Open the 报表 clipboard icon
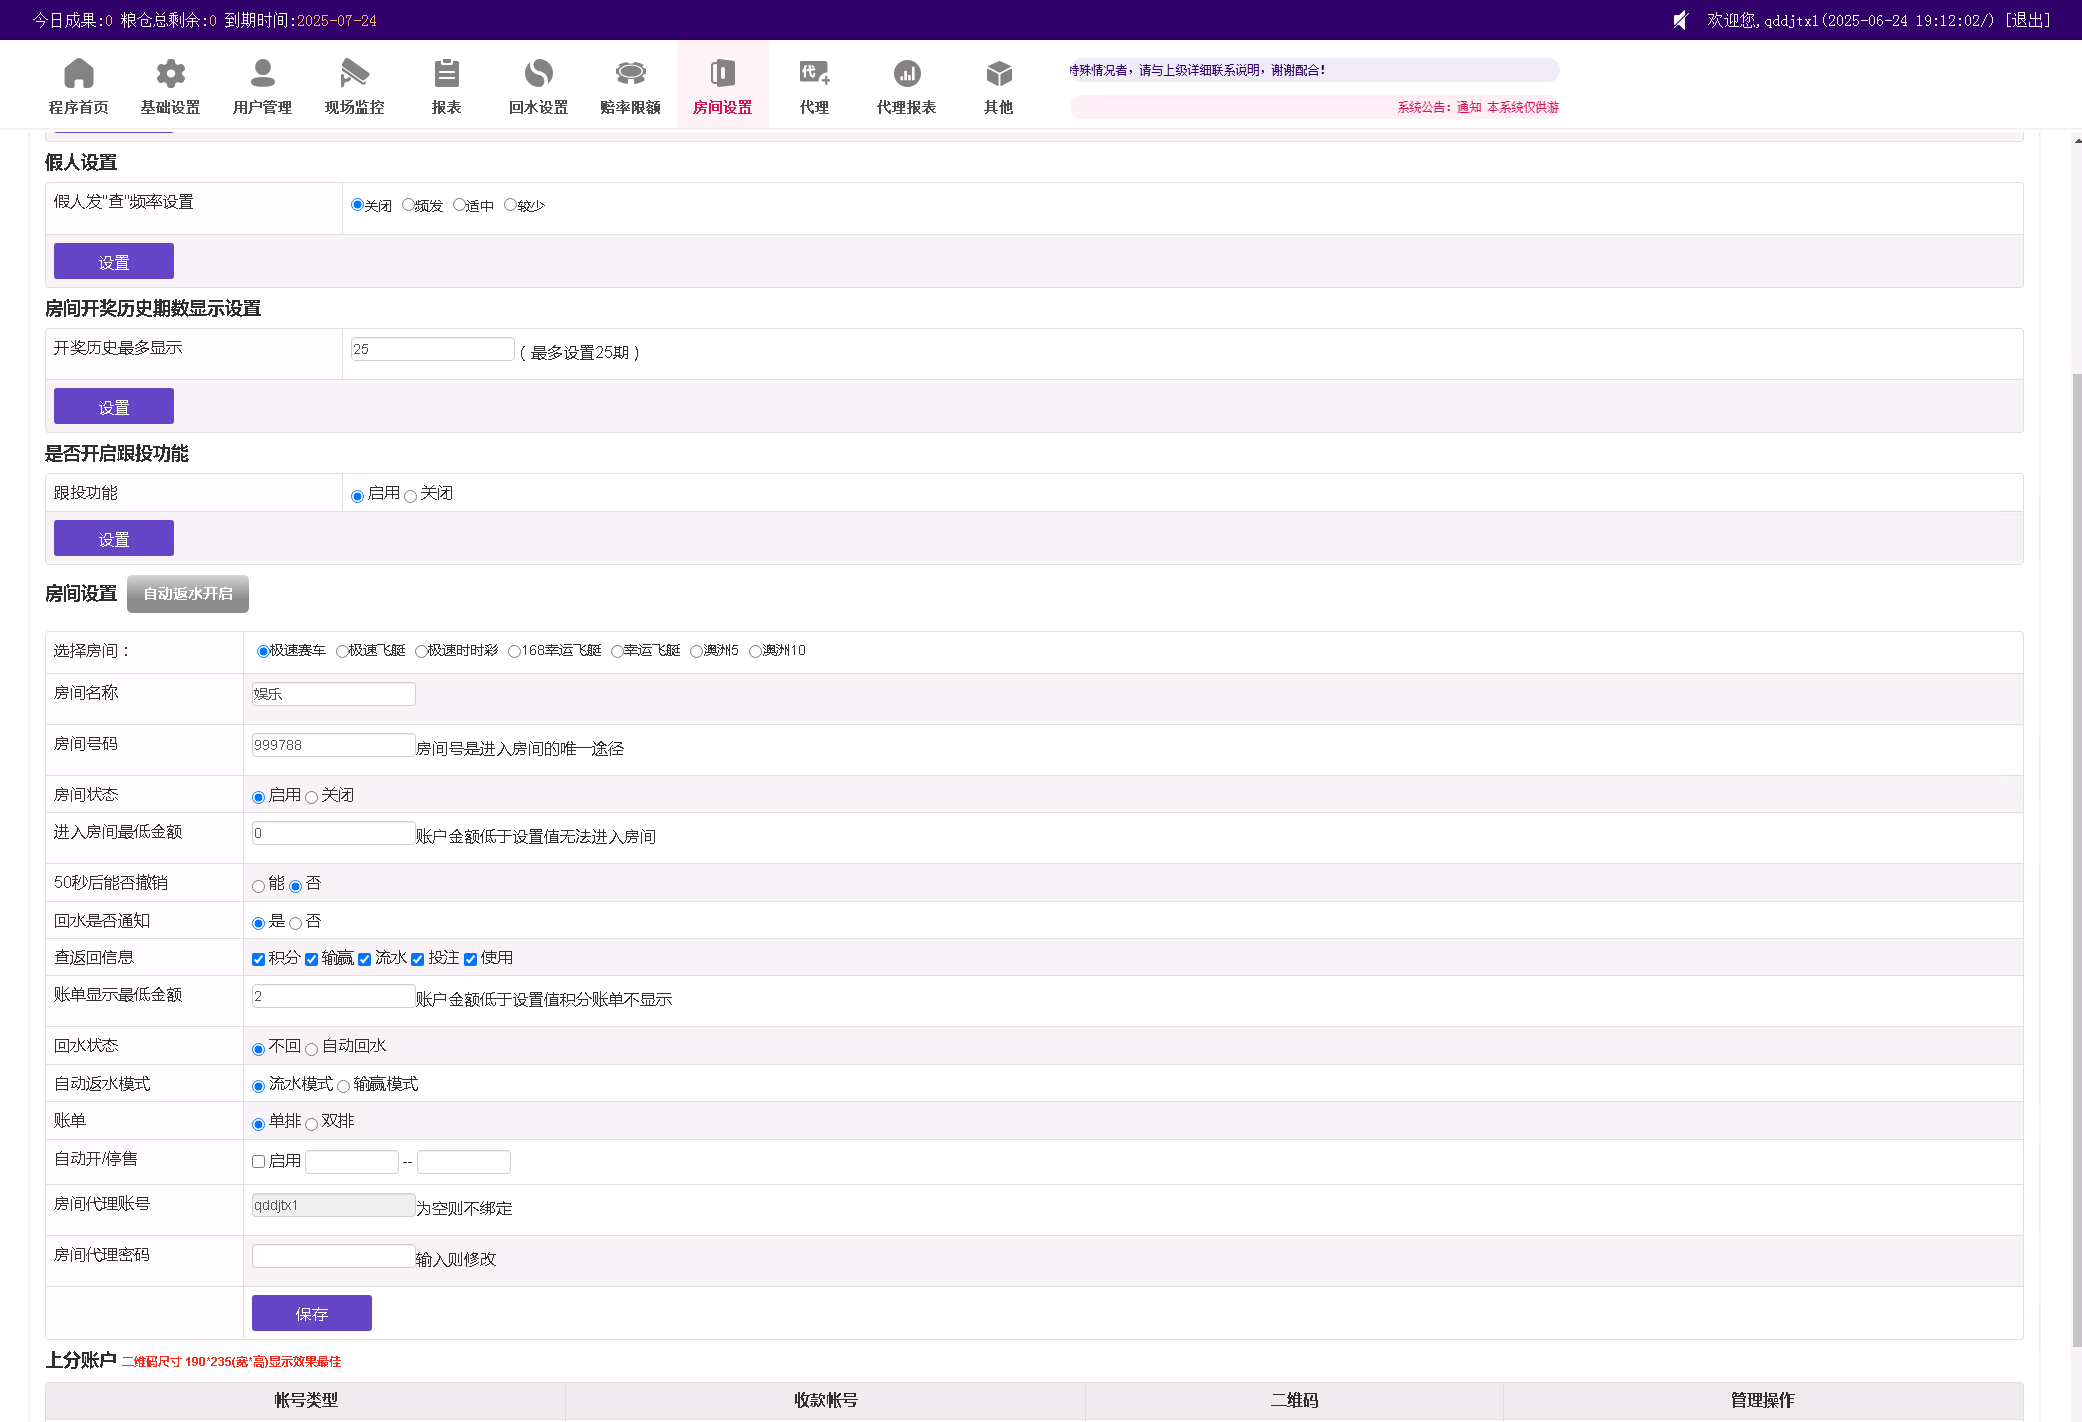 coord(446,74)
